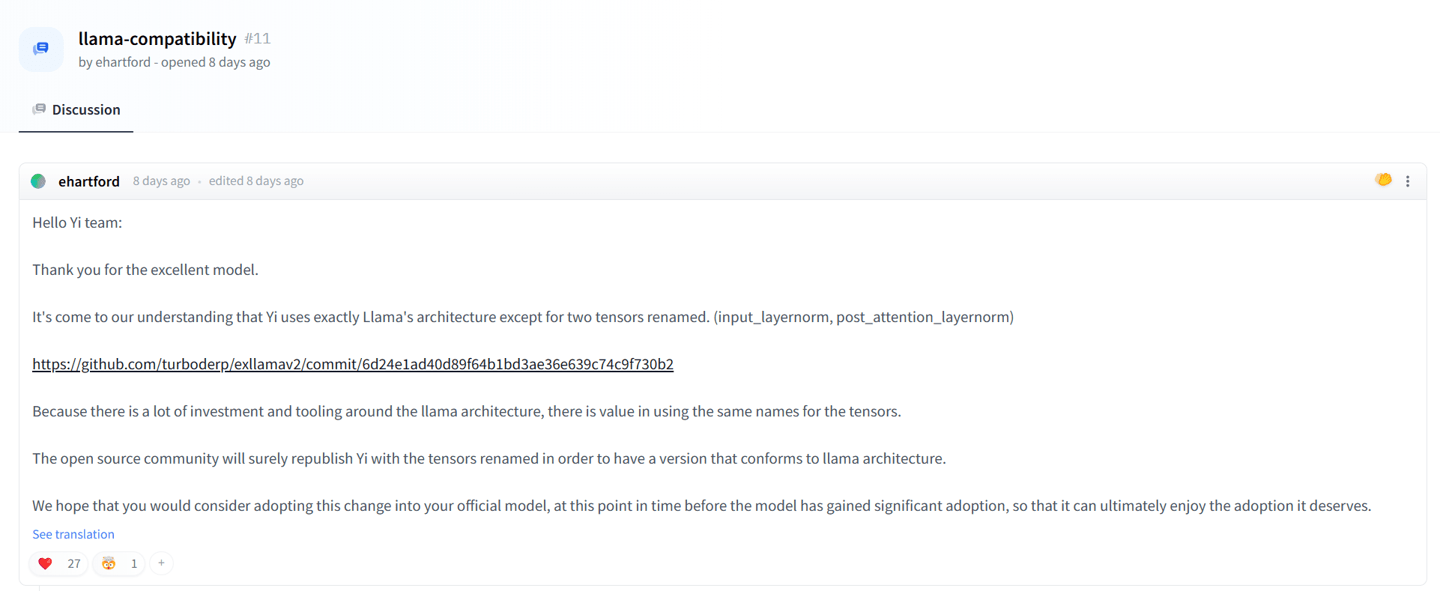1440x591 pixels.
Task: Open the three-dot comment options menu
Action: pyautogui.click(x=1408, y=181)
